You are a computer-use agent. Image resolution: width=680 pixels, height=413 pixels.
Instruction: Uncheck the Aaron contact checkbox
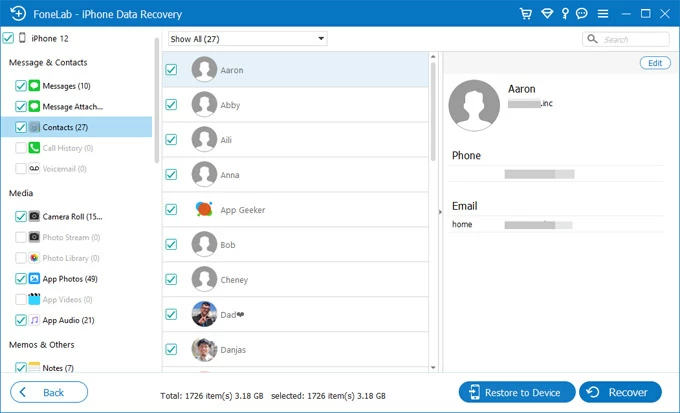tap(171, 70)
